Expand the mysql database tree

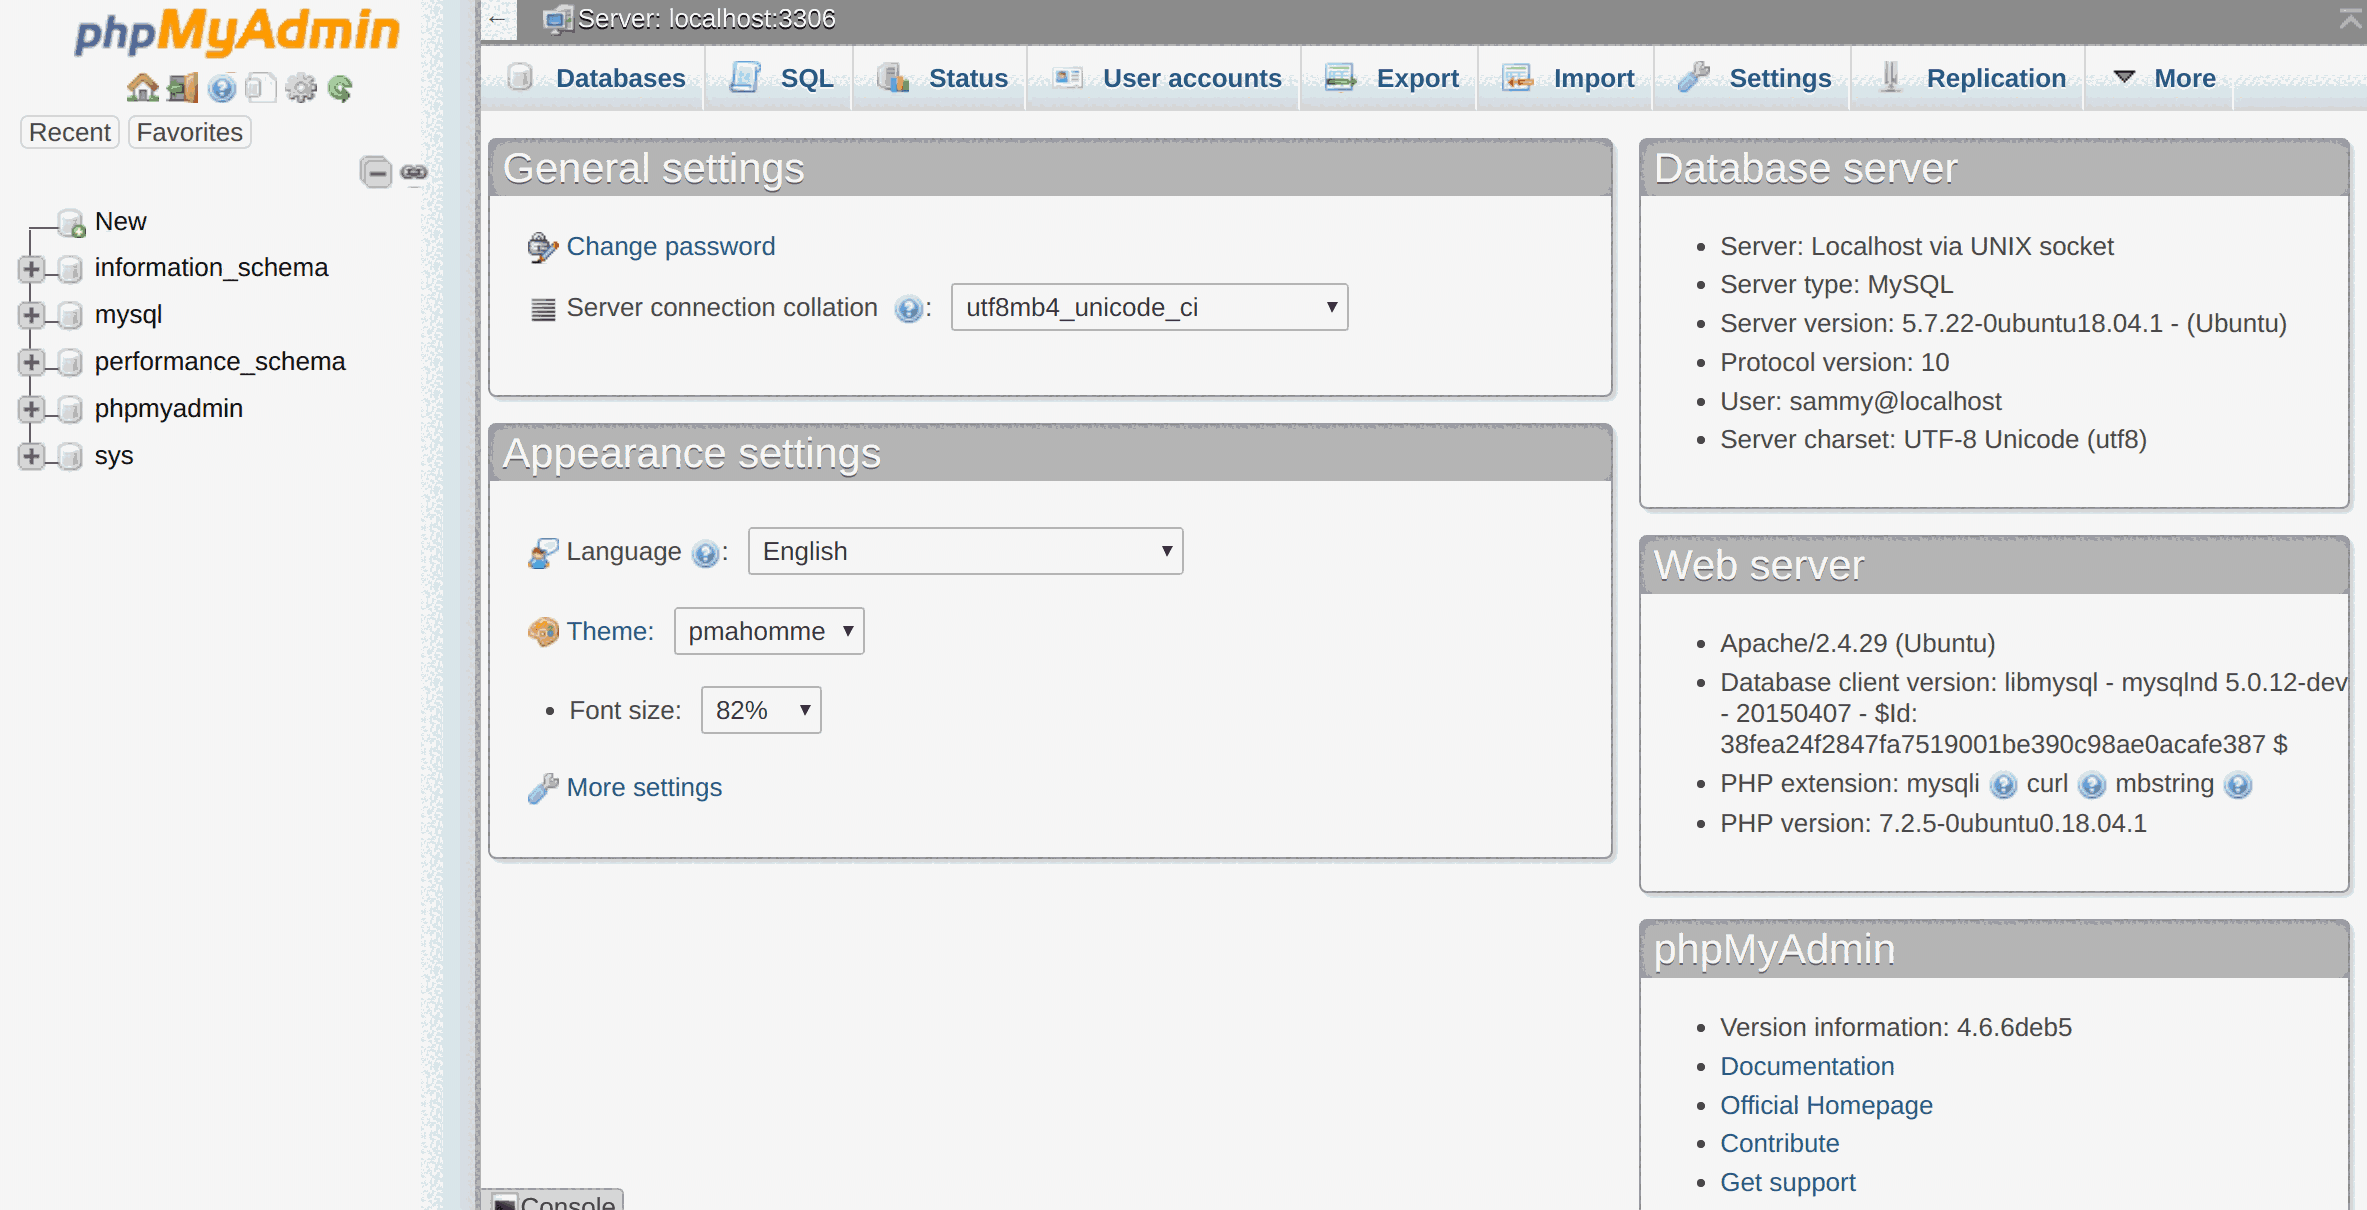tap(30, 315)
